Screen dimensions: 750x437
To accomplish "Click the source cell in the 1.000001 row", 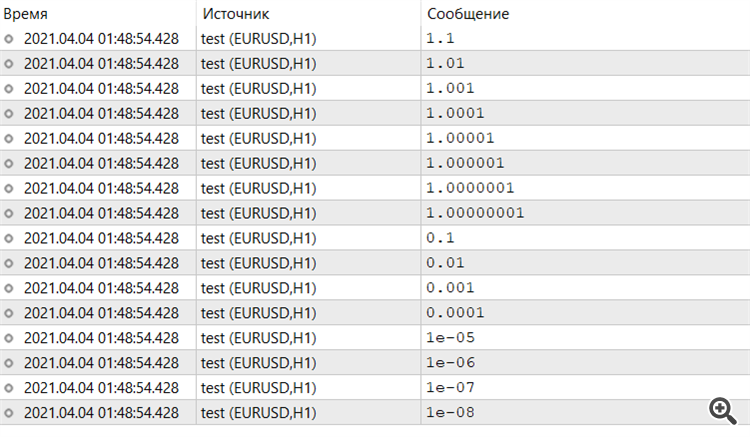I will pyautogui.click(x=258, y=163).
